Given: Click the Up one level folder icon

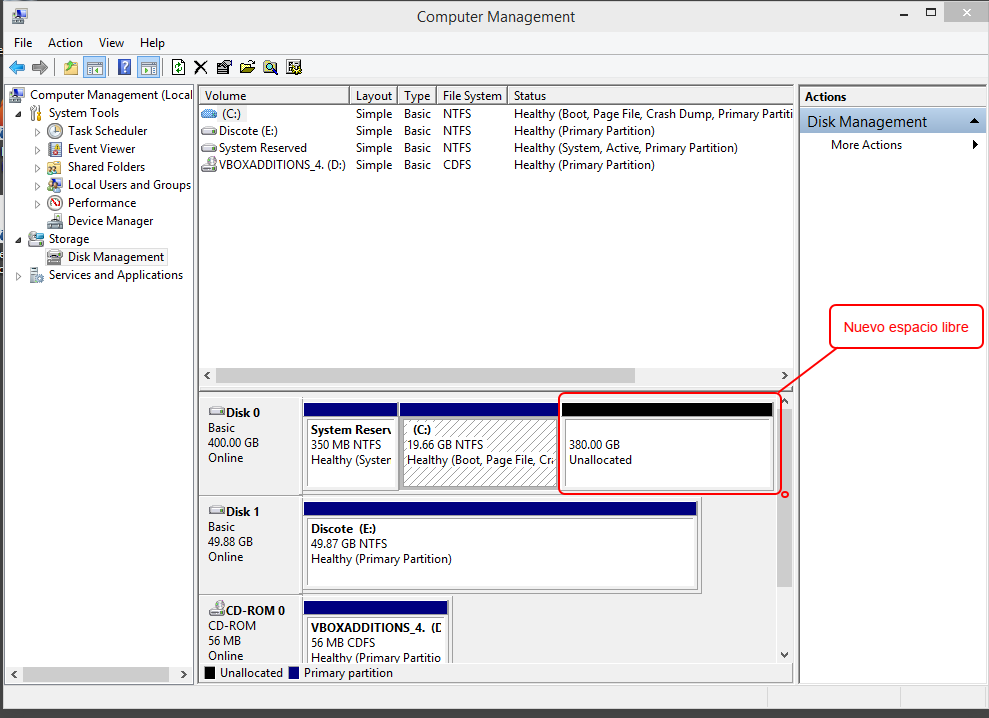Looking at the screenshot, I should 70,67.
